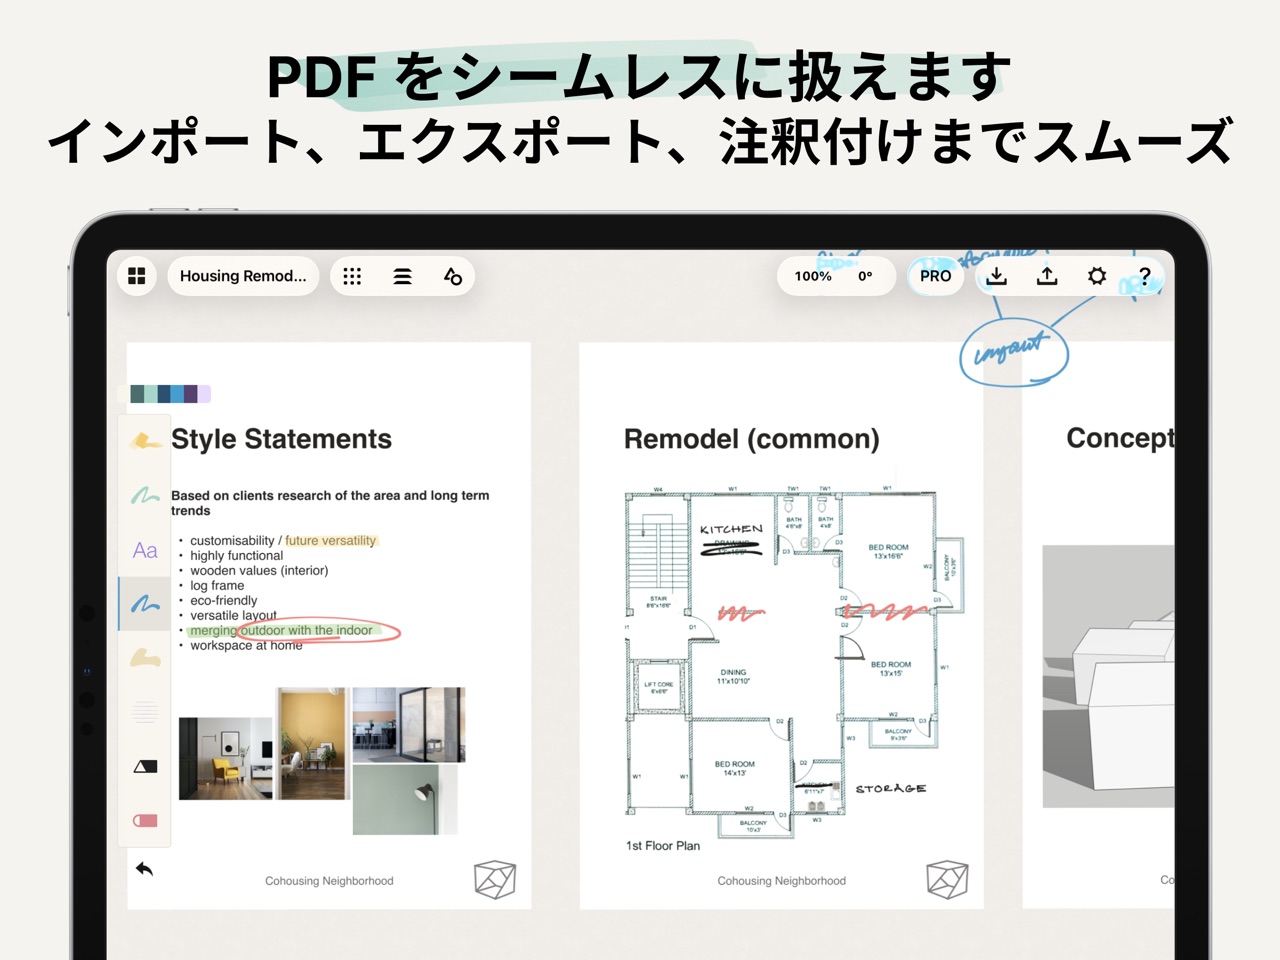The width and height of the screenshot is (1280, 960).
Task: Pick the dark navy color swatch
Action: [x=164, y=394]
